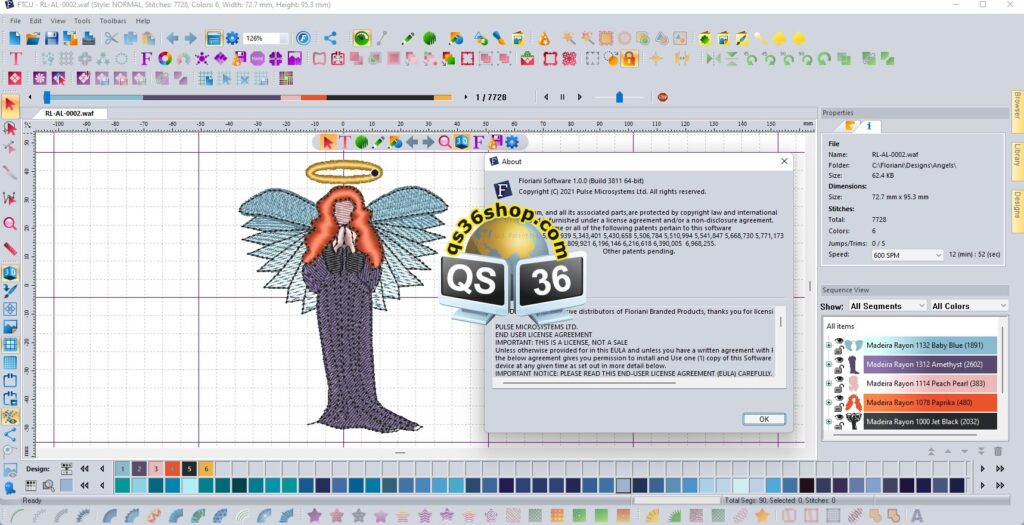The image size is (1024, 525).
Task: Open the Toolbars menu
Action: click(x=113, y=20)
